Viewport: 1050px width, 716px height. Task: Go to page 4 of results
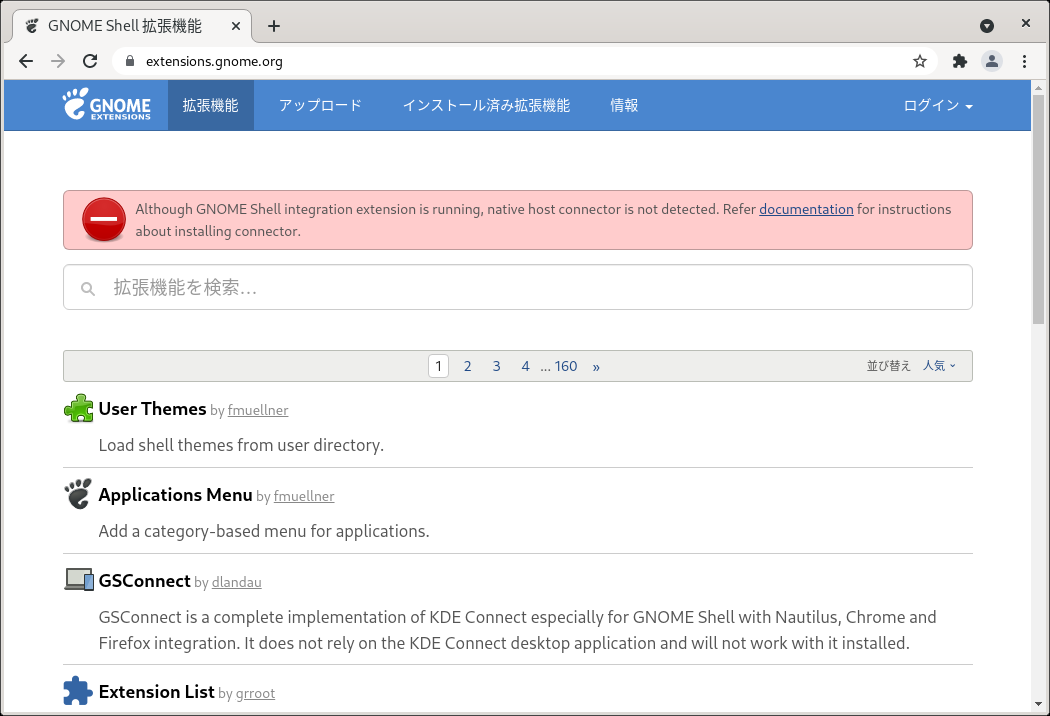tap(525, 366)
